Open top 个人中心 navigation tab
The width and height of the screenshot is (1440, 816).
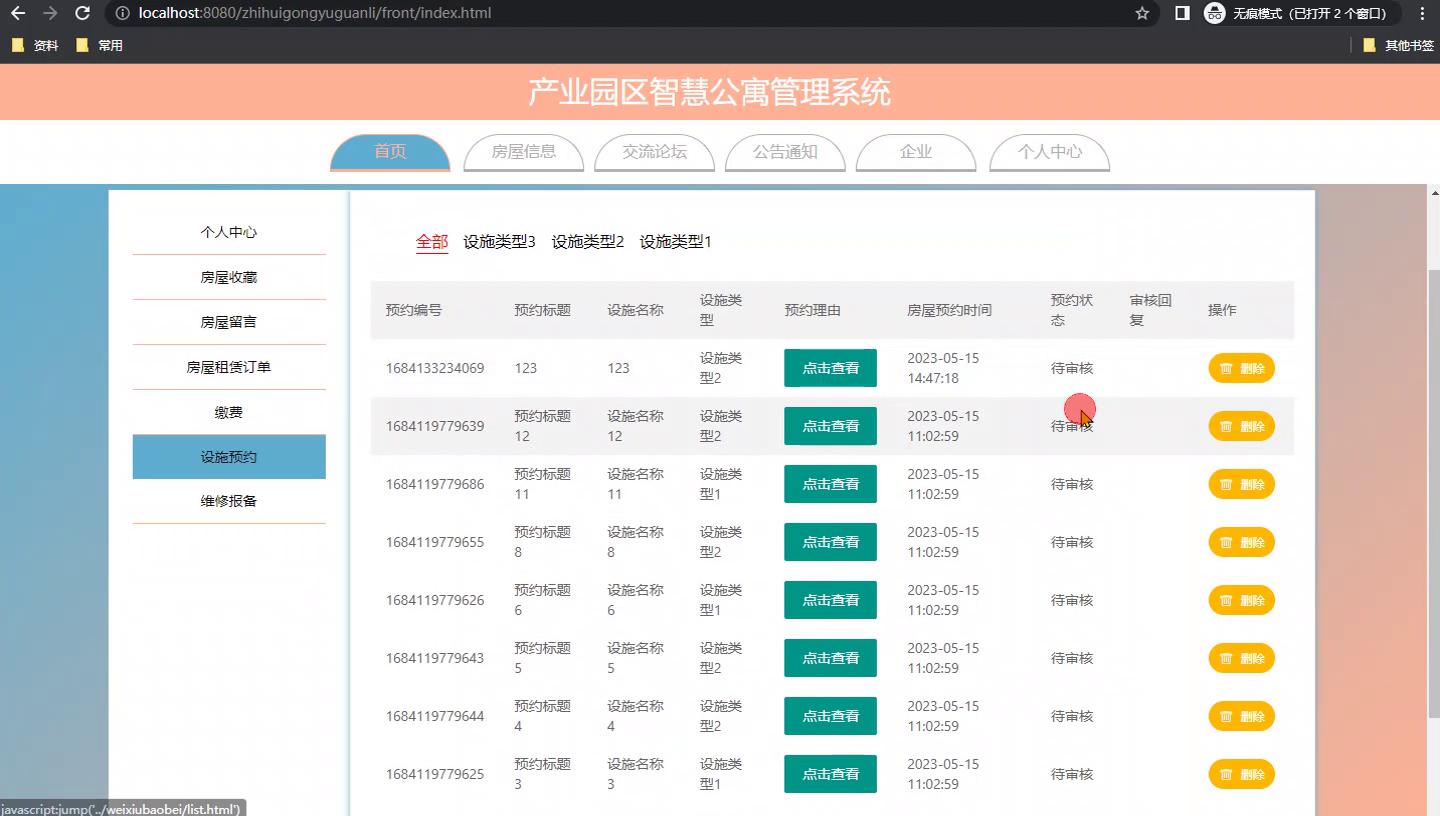(x=1050, y=152)
